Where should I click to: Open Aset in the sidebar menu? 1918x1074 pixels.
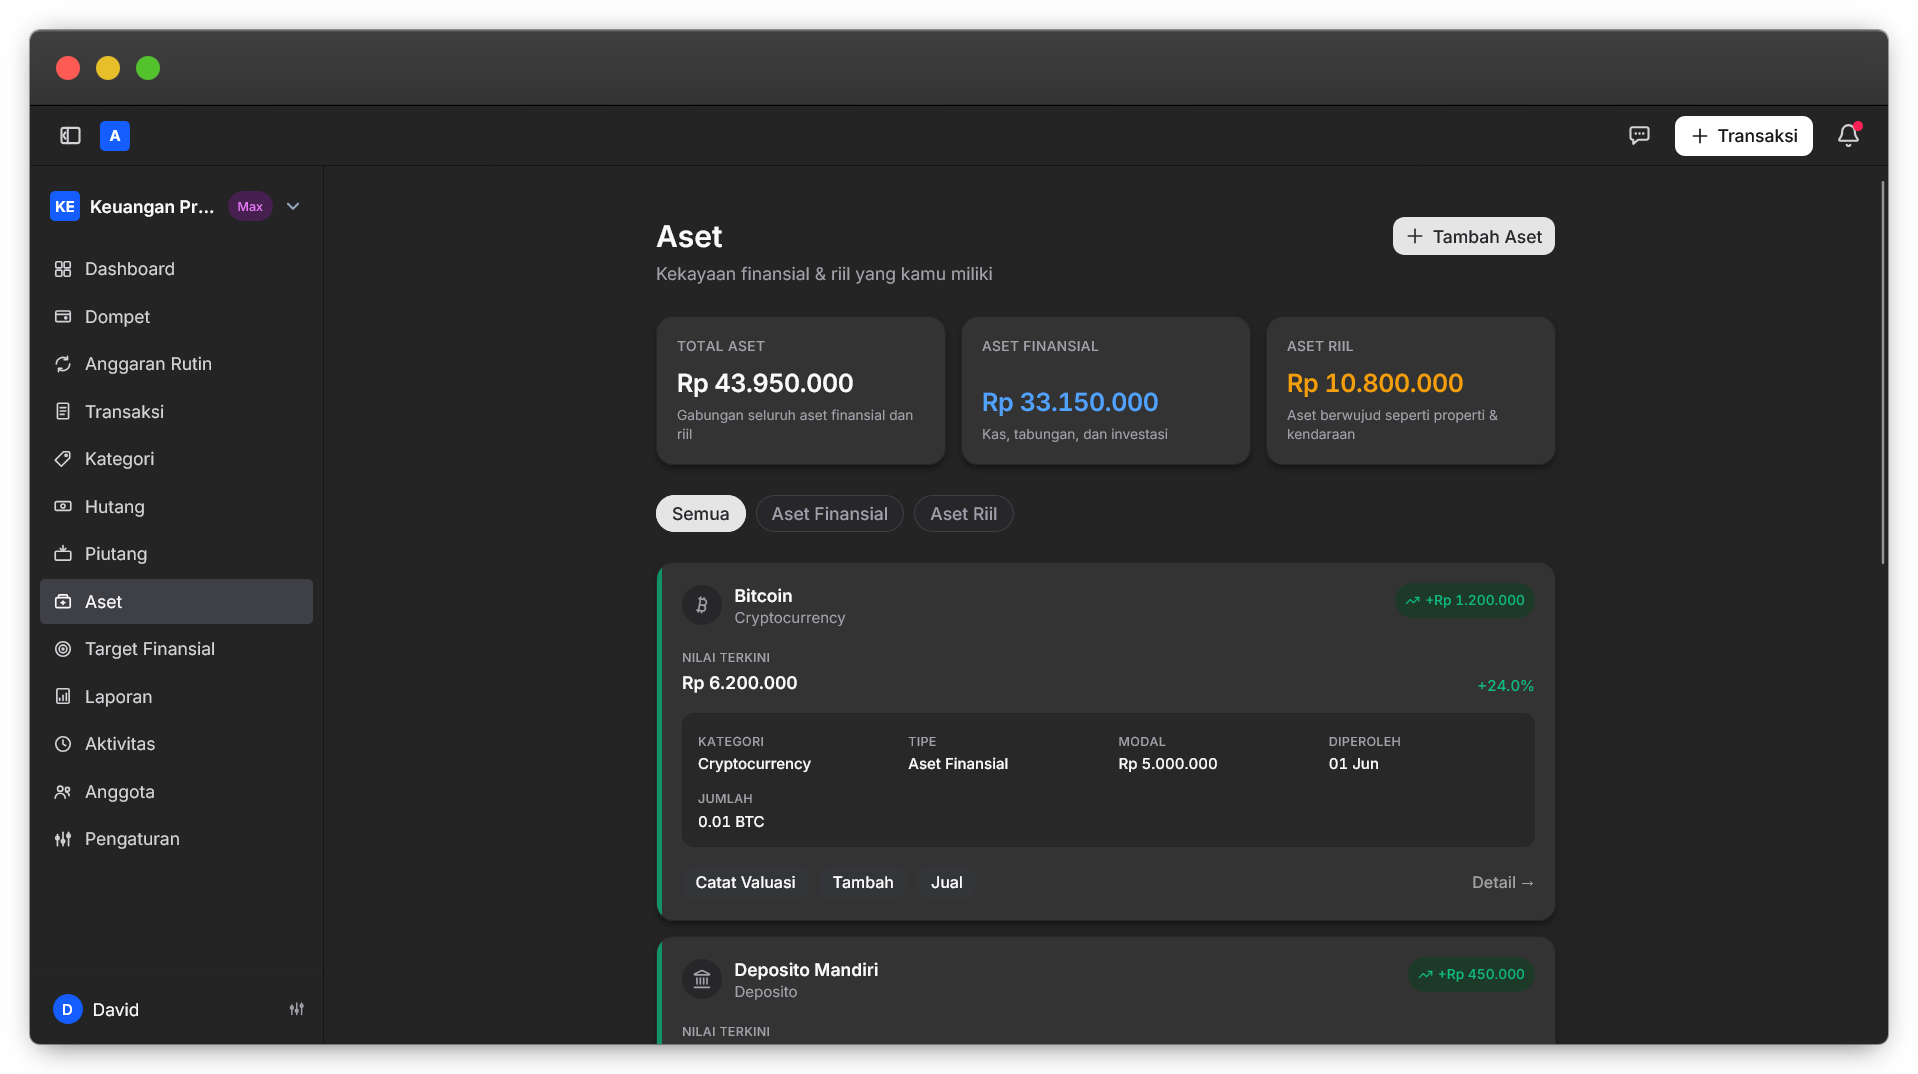pos(176,602)
